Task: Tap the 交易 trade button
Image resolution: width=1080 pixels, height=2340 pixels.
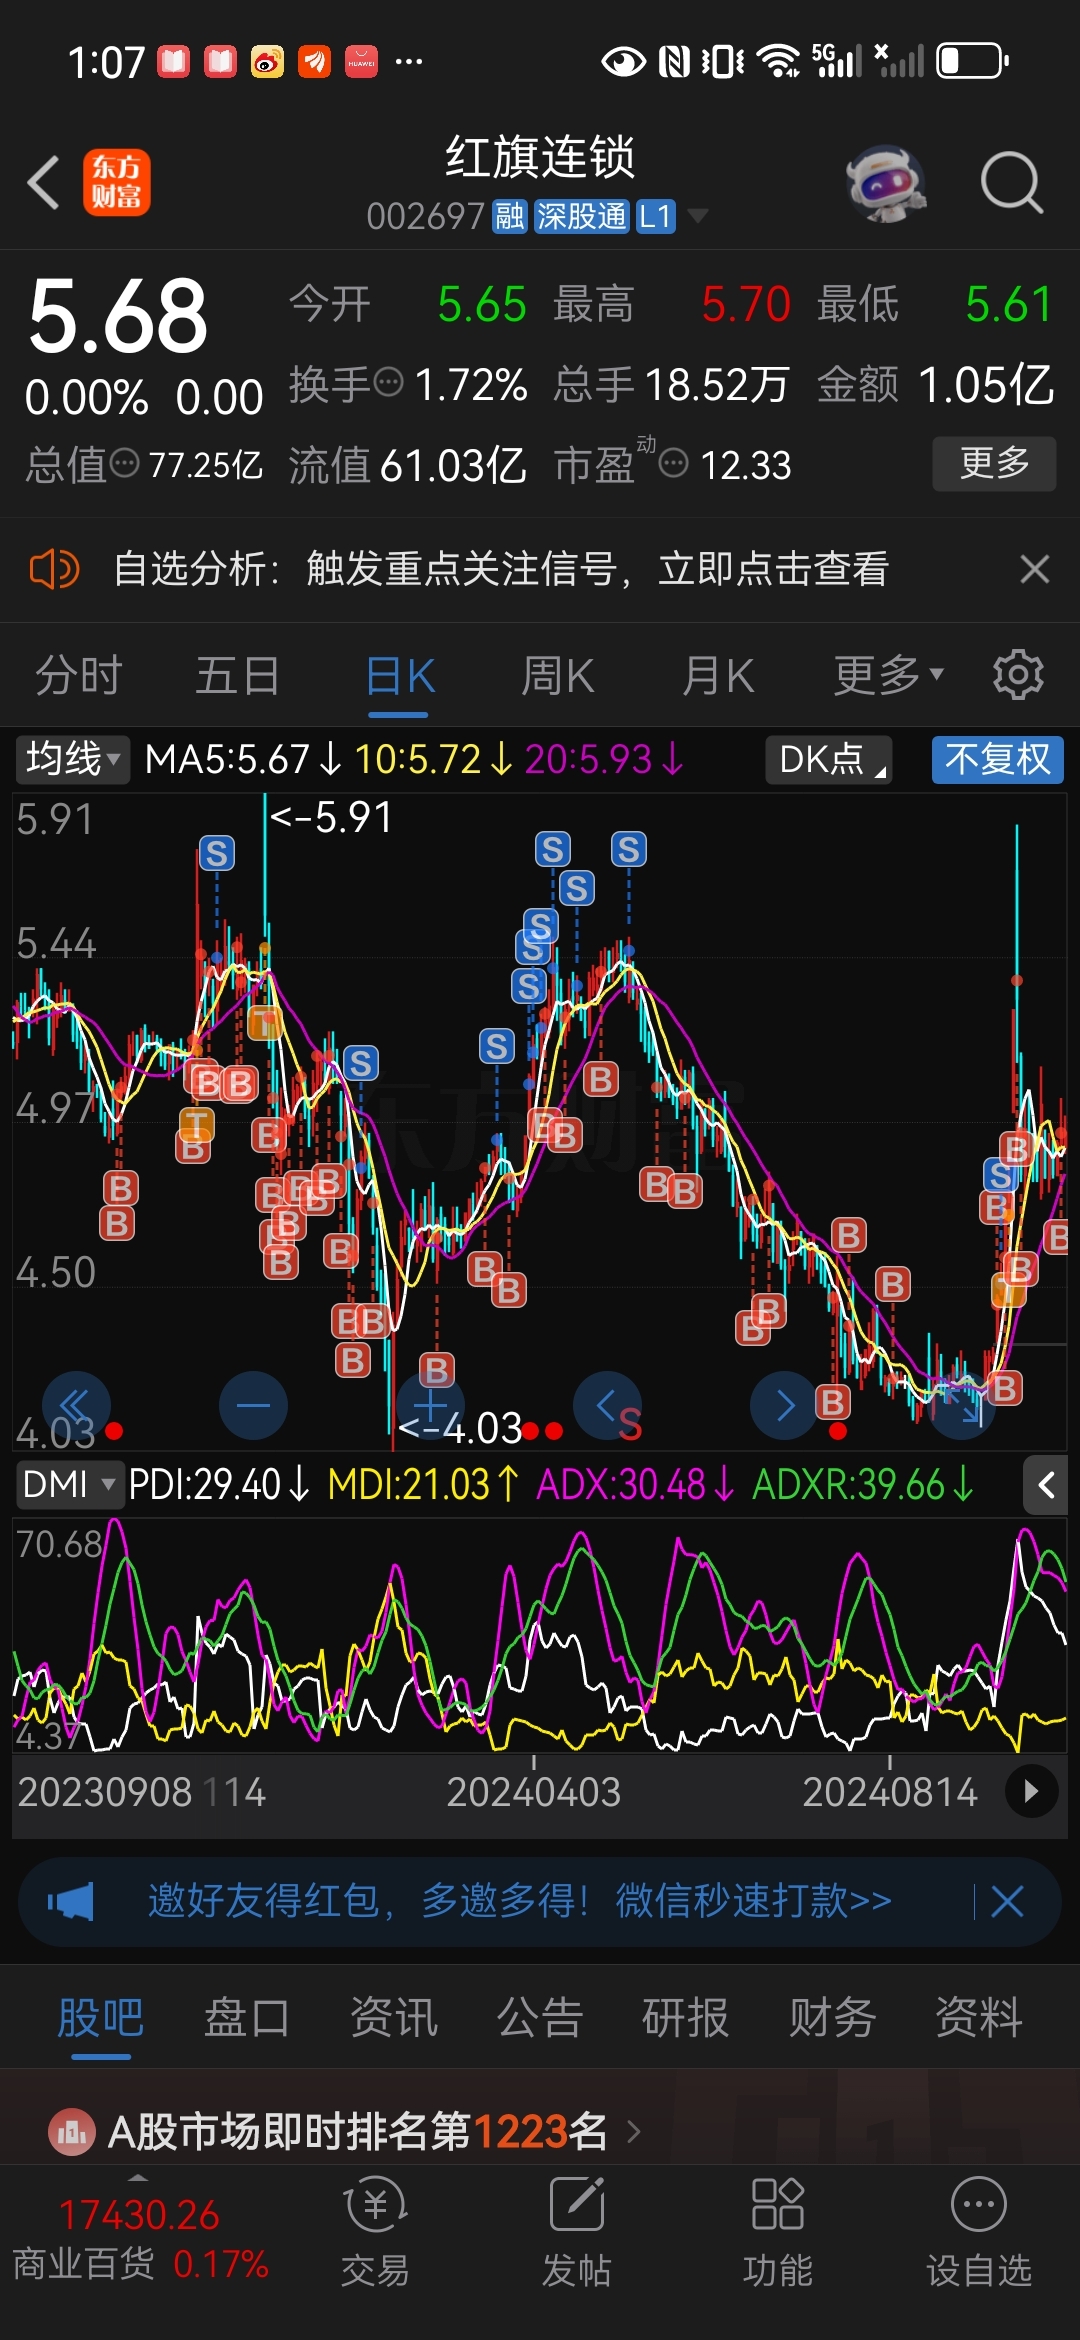Action: click(x=375, y=2232)
